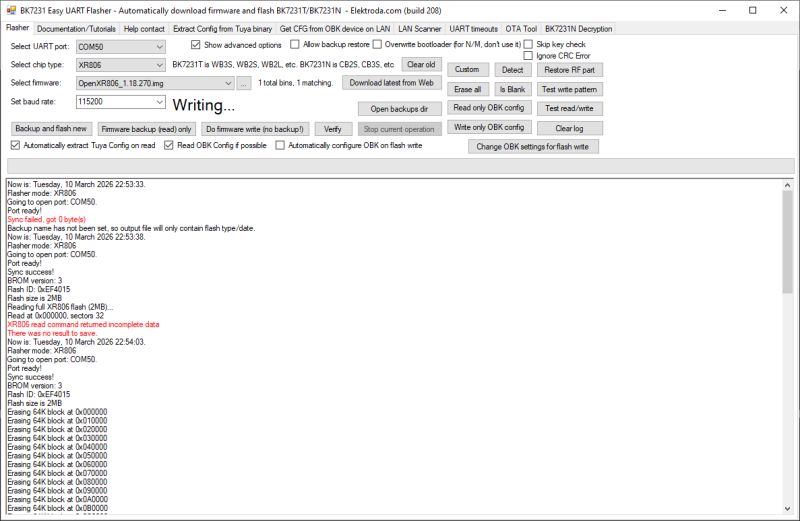The height and width of the screenshot is (521, 800).
Task: Click the Detect button
Action: [x=513, y=70]
